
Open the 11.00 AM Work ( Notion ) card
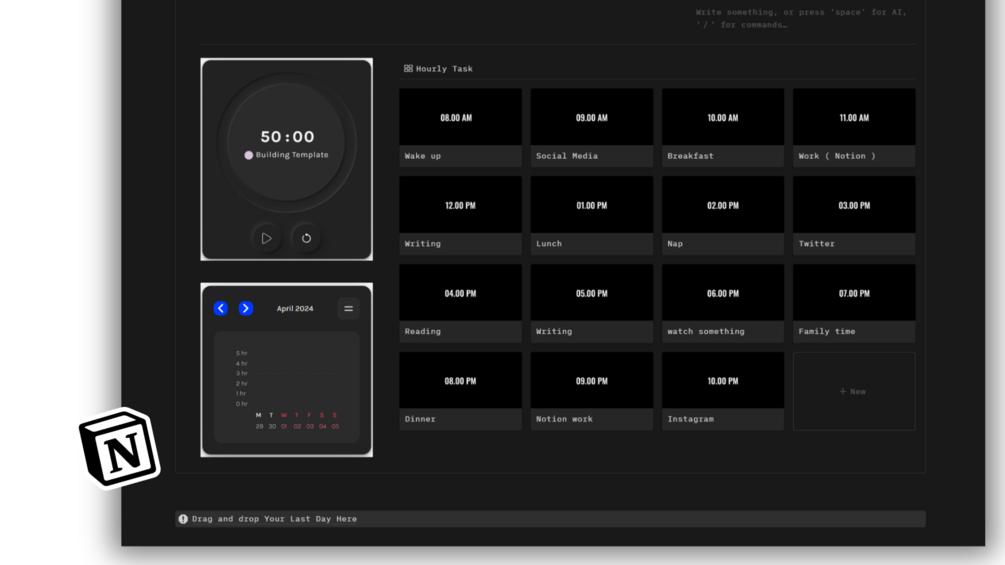coord(854,127)
